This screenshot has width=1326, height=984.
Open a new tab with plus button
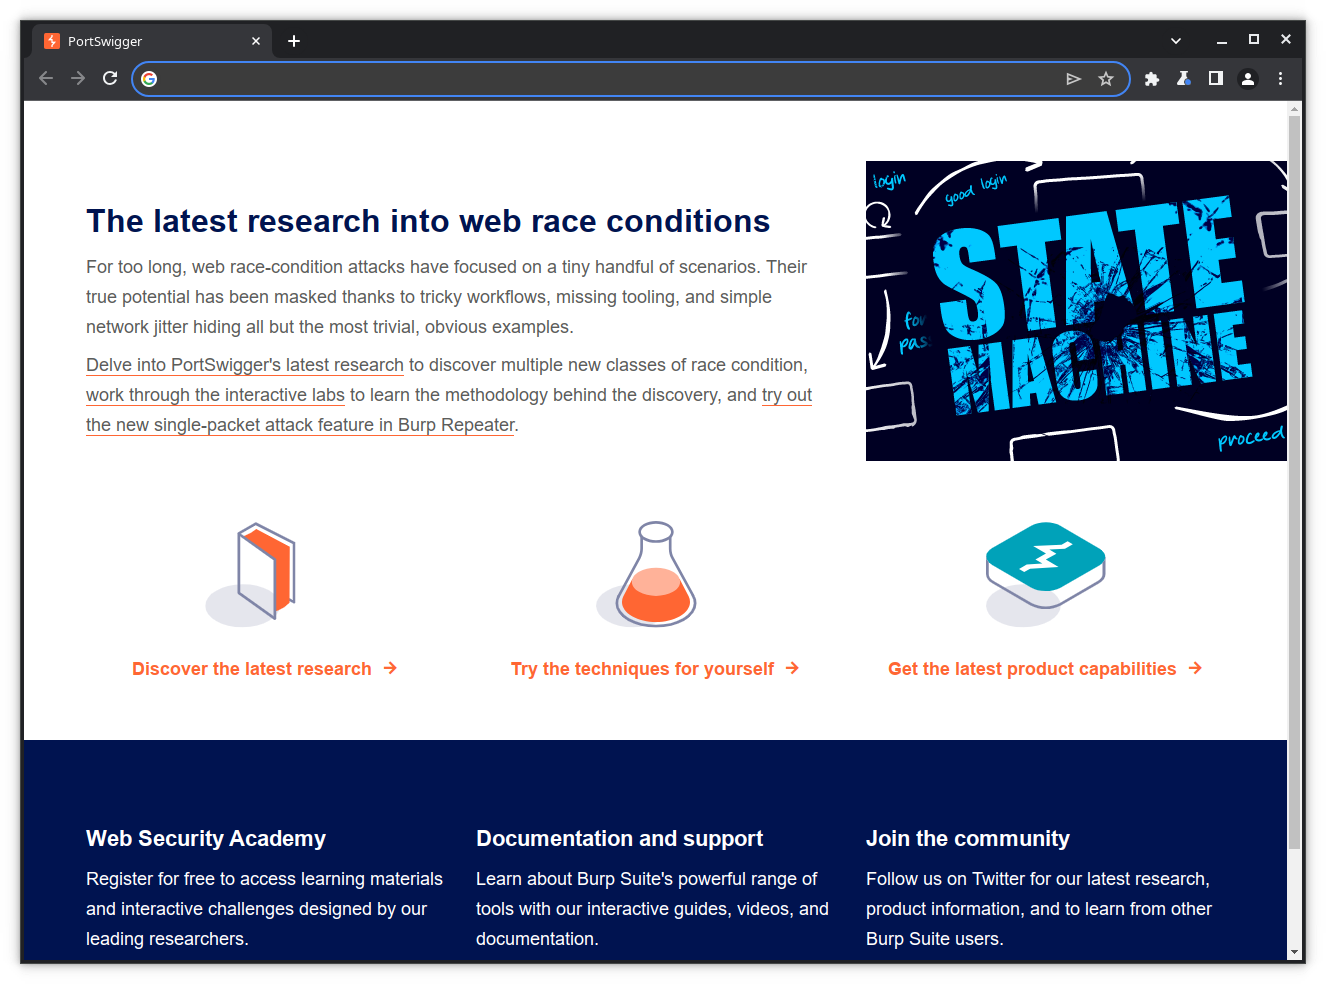tap(294, 41)
